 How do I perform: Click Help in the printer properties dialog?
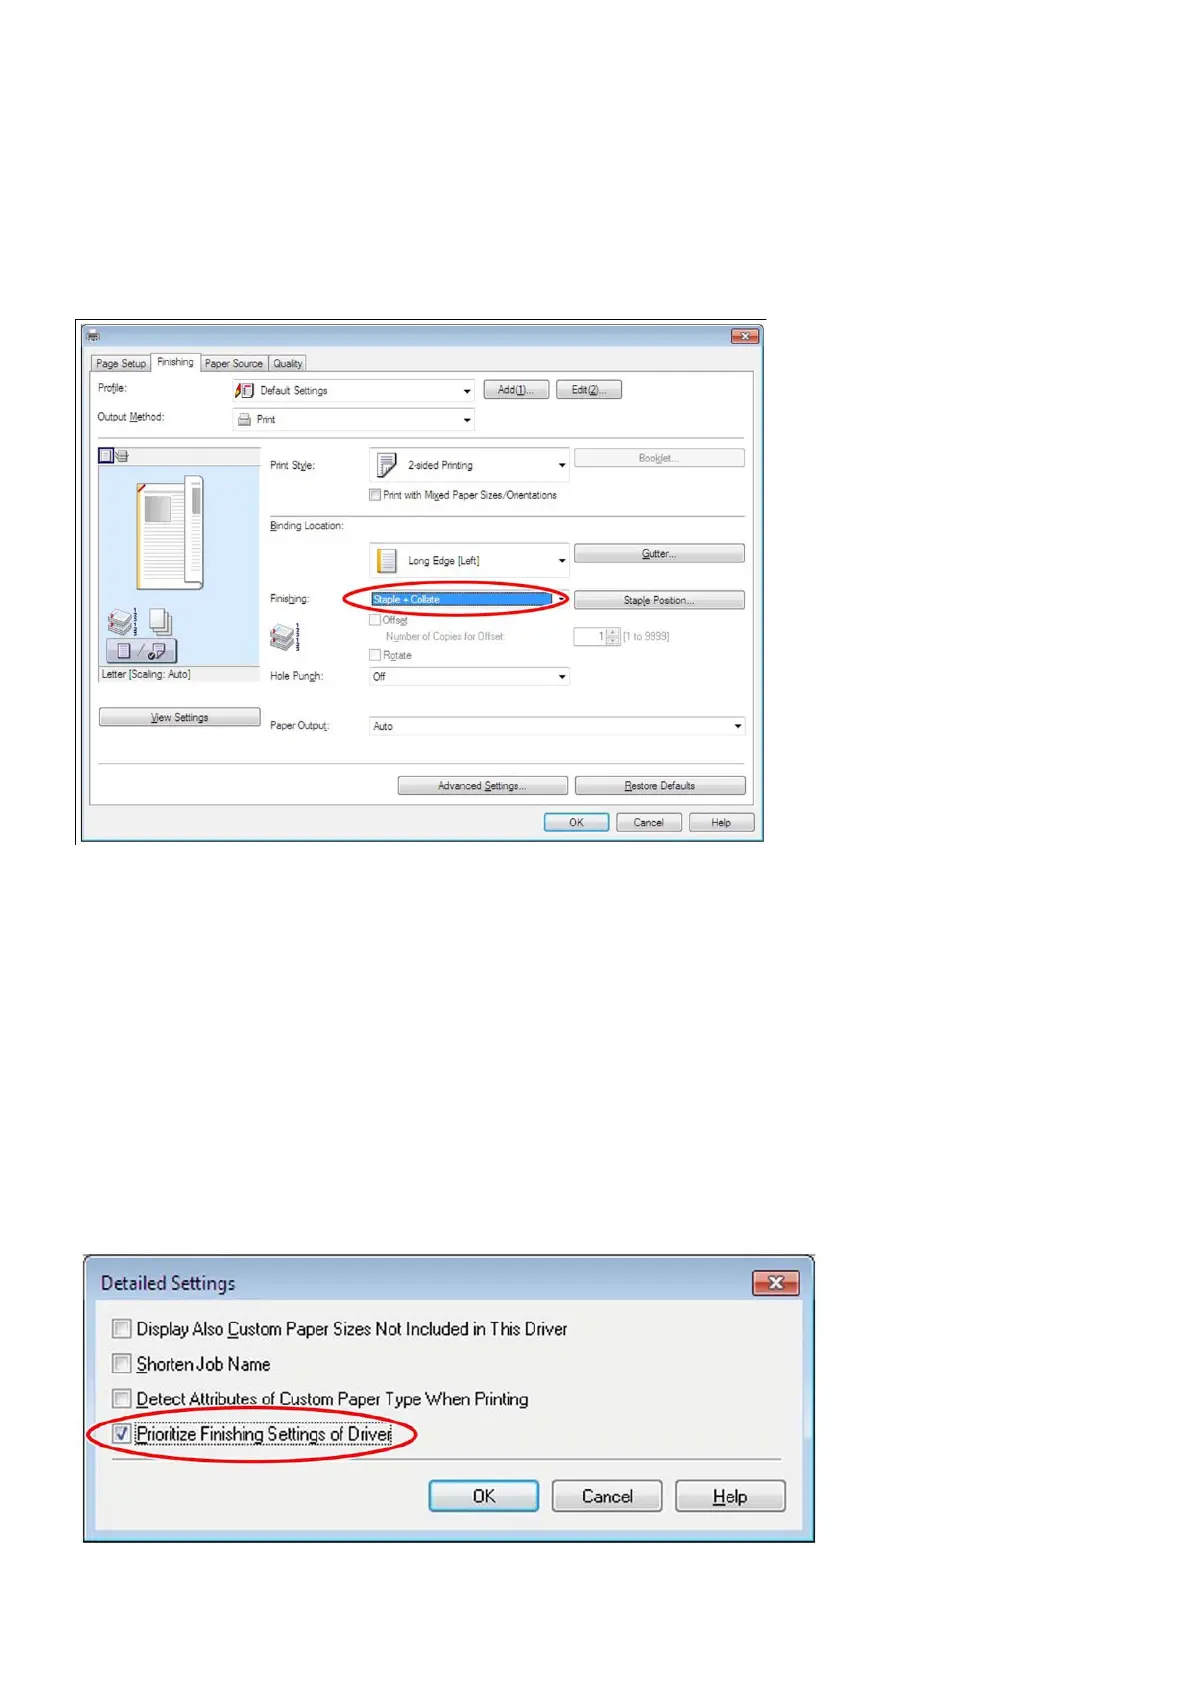click(721, 823)
